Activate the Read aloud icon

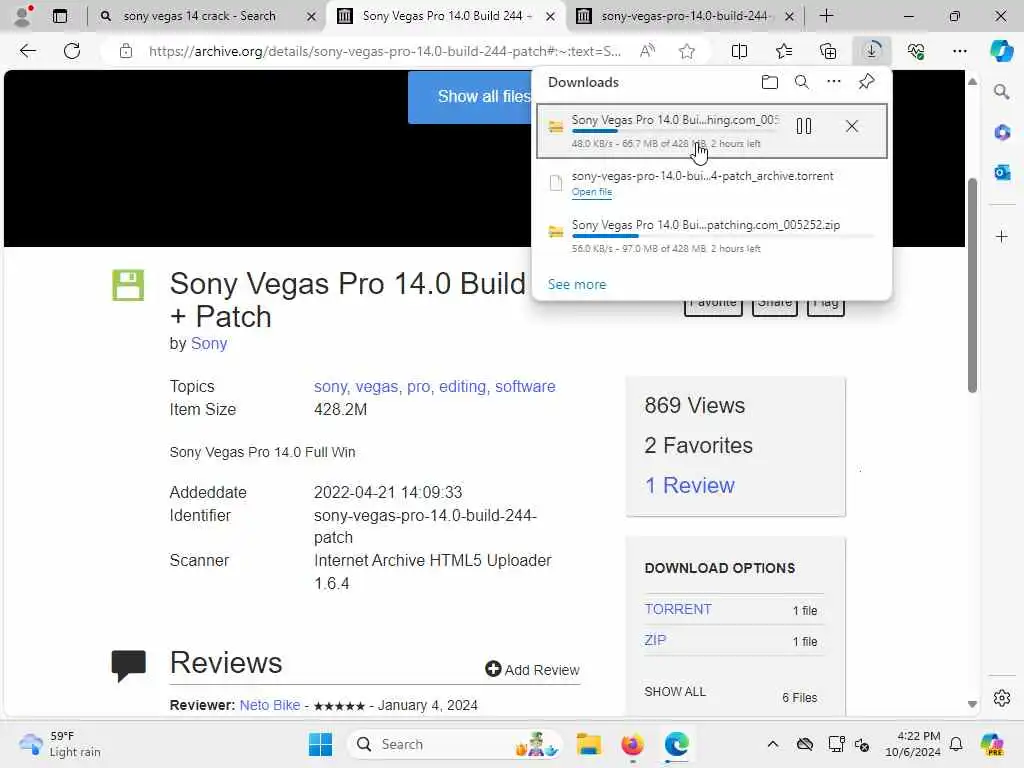pos(647,51)
